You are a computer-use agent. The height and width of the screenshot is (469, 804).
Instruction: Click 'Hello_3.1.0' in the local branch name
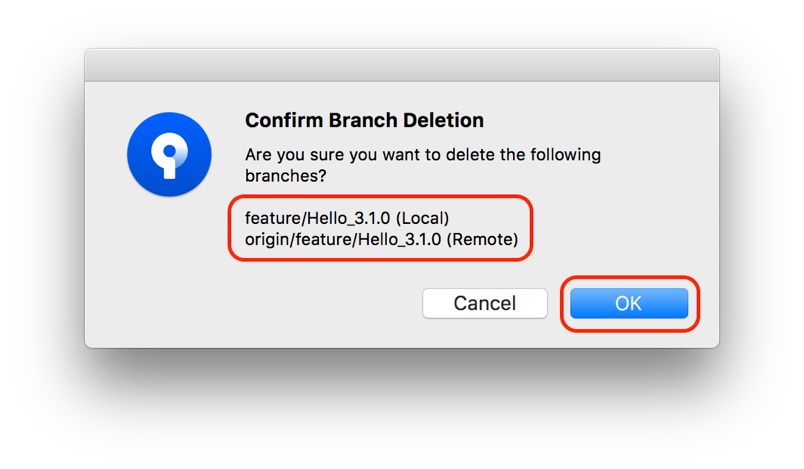(x=348, y=219)
